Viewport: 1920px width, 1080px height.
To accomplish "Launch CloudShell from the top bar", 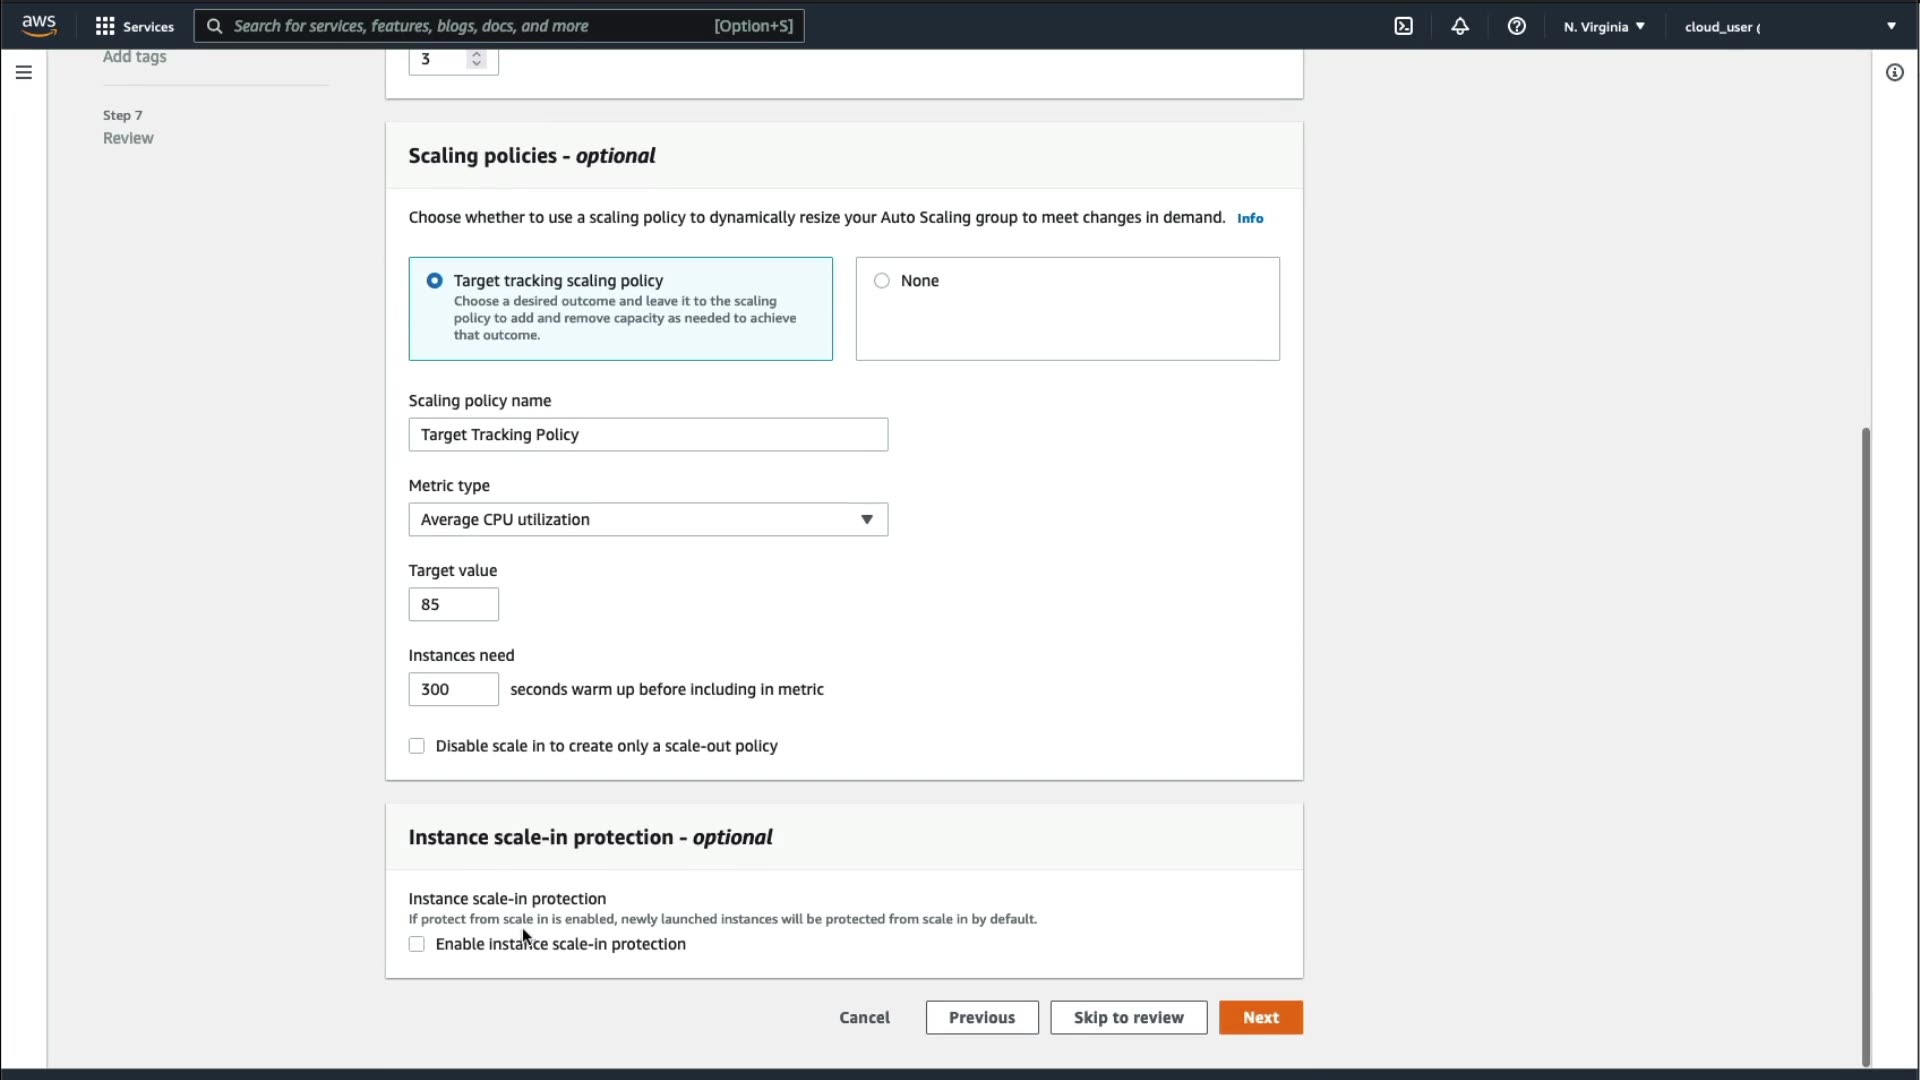I will [1403, 26].
